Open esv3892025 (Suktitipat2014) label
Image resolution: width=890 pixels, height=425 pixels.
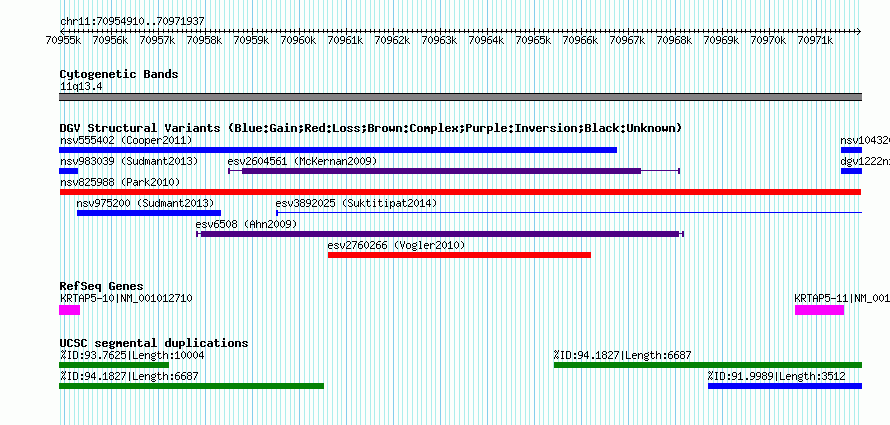pyautogui.click(x=356, y=203)
